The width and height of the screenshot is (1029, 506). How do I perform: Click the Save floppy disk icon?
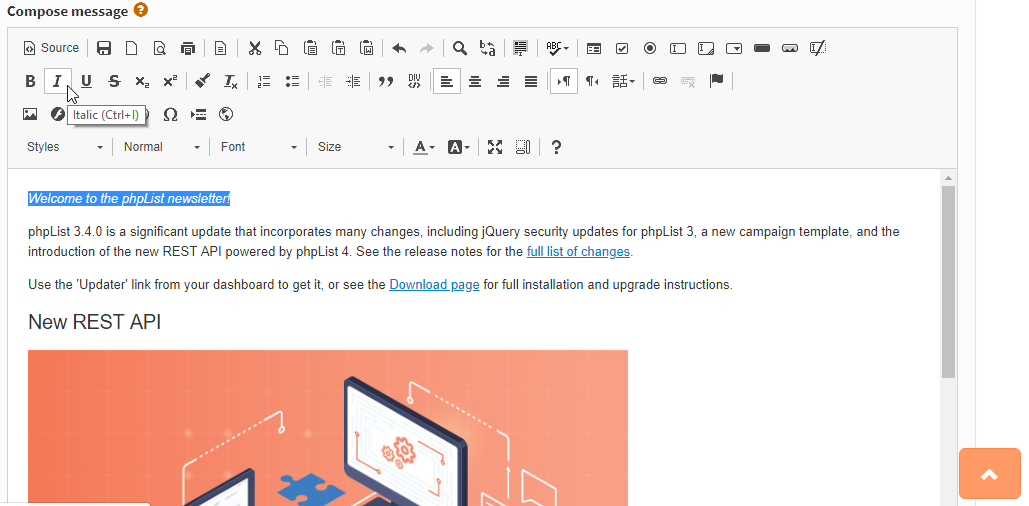pos(104,48)
